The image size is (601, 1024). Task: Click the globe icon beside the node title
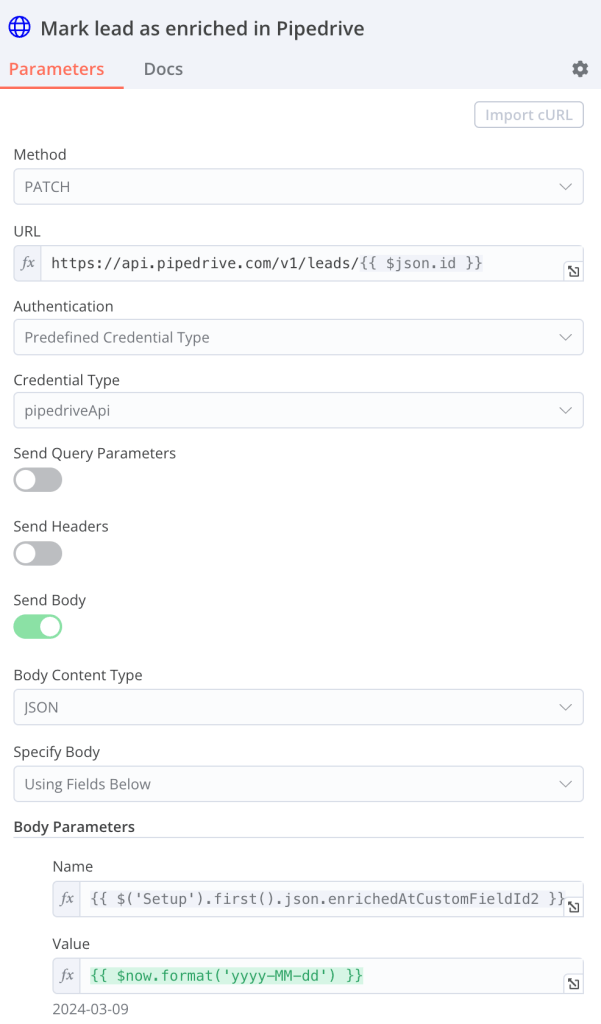tap(20, 28)
